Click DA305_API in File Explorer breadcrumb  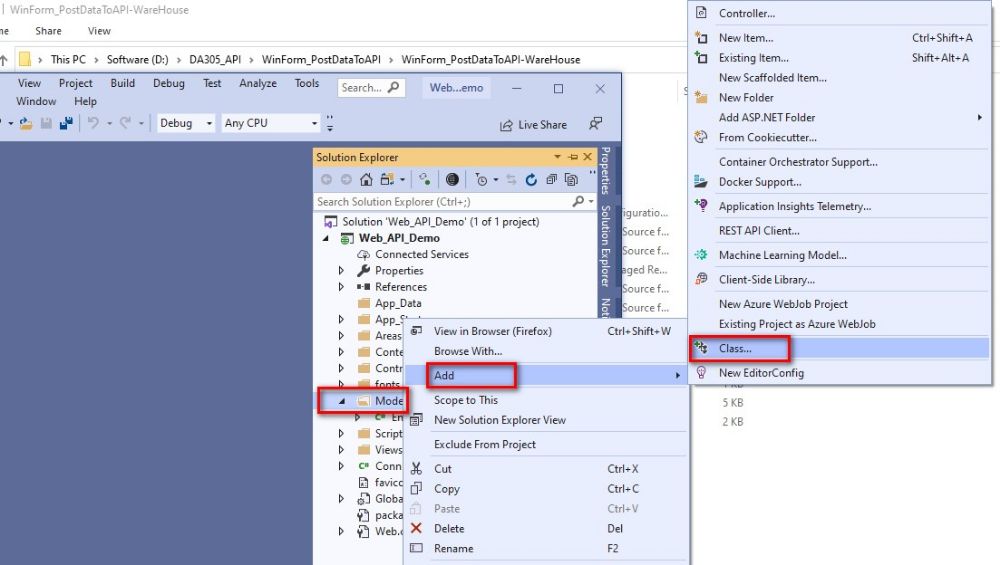[x=215, y=59]
